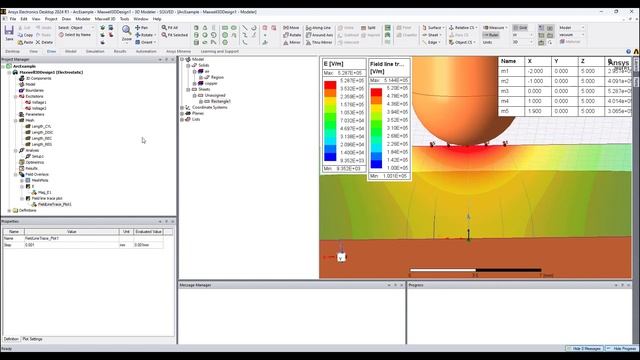The height and width of the screenshot is (360, 640).
Task: Click the Ruler toggle in ribbon
Action: coord(491,35)
